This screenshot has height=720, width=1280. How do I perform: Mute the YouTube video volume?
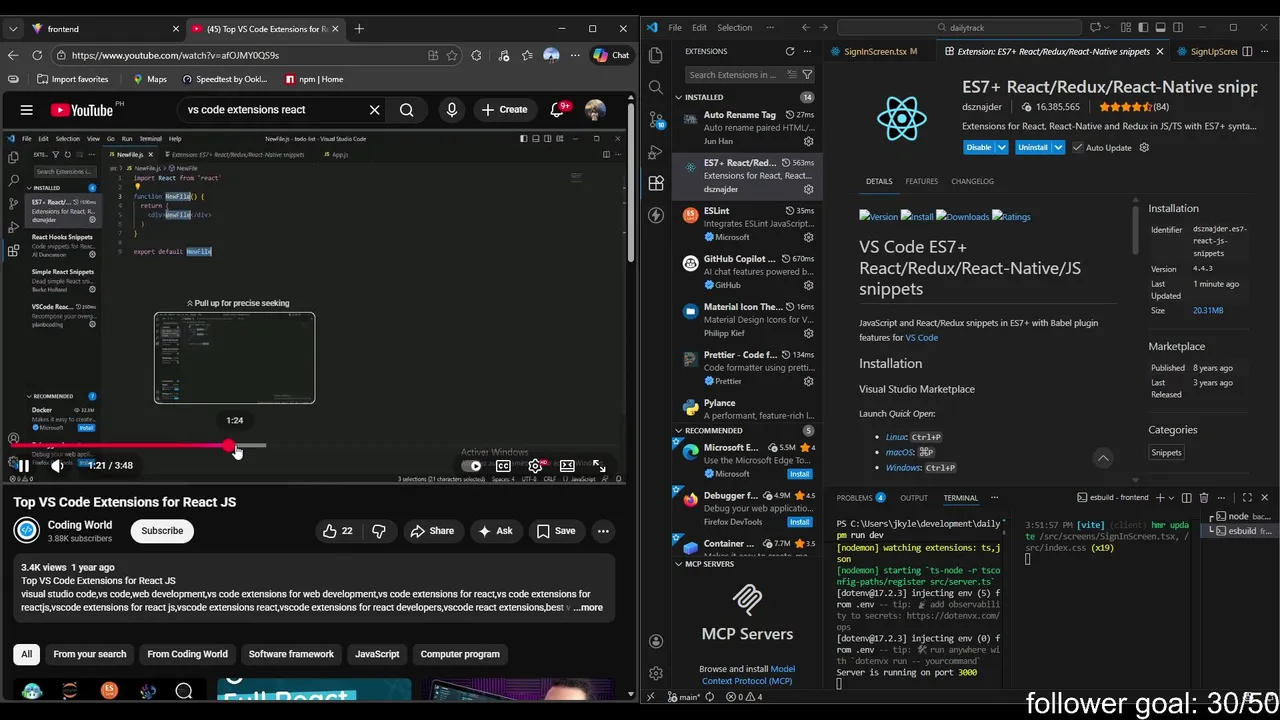(58, 465)
